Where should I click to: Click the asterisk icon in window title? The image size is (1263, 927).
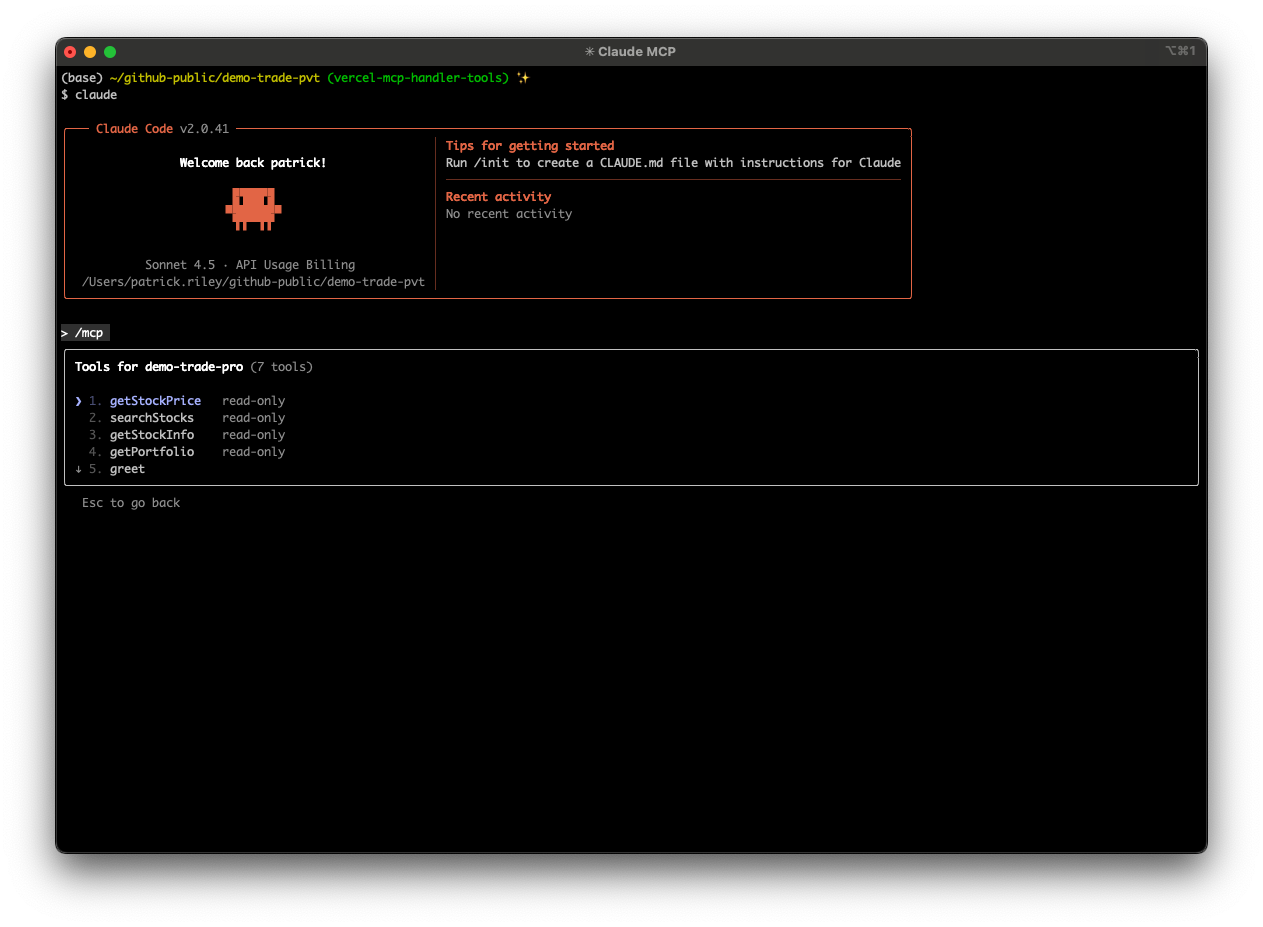[x=589, y=51]
